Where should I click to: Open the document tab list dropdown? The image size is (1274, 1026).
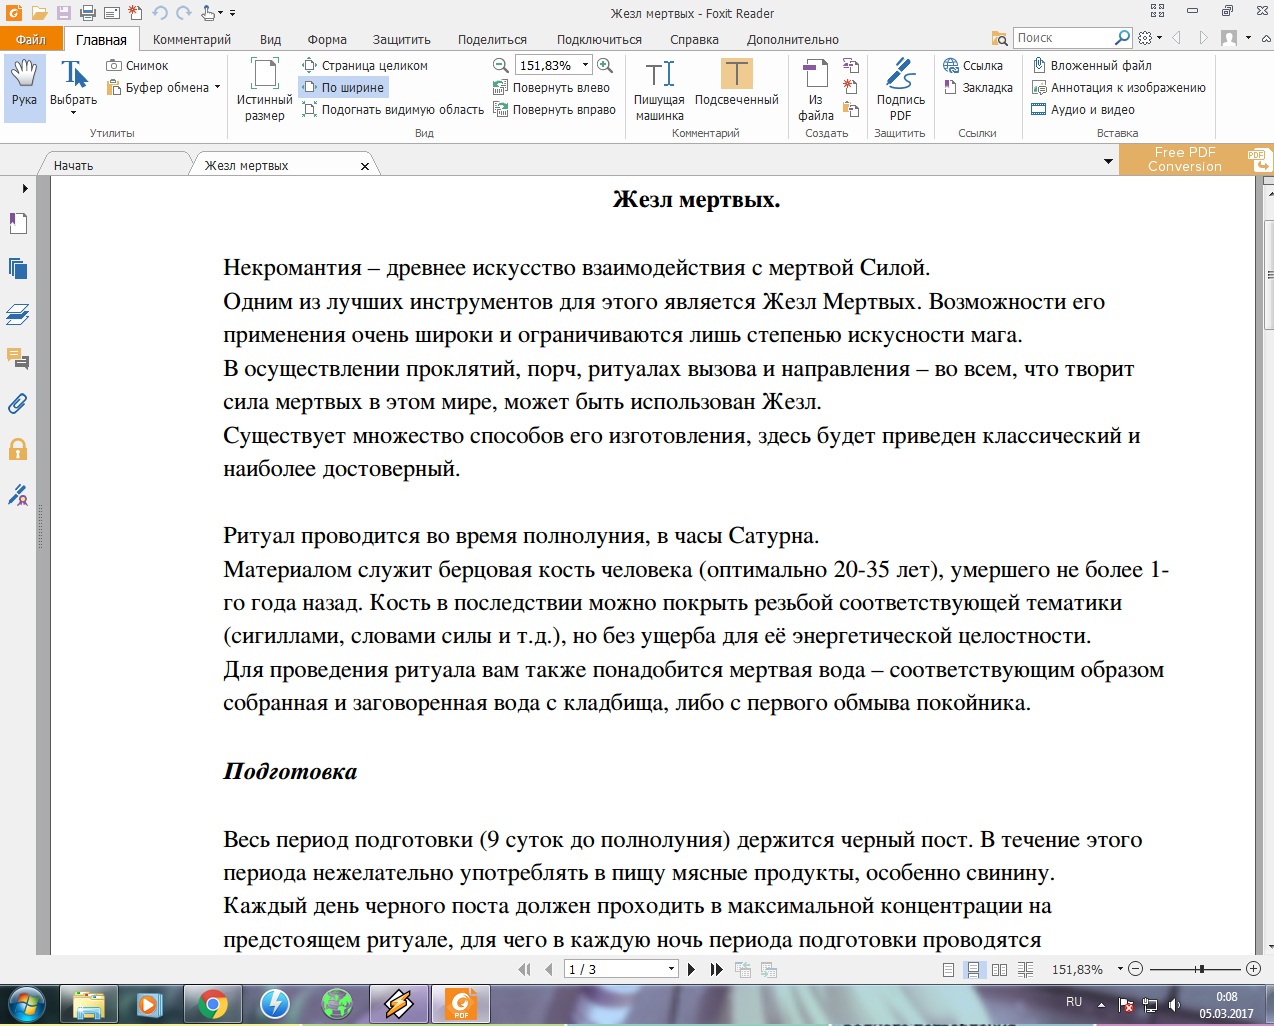point(1108,161)
